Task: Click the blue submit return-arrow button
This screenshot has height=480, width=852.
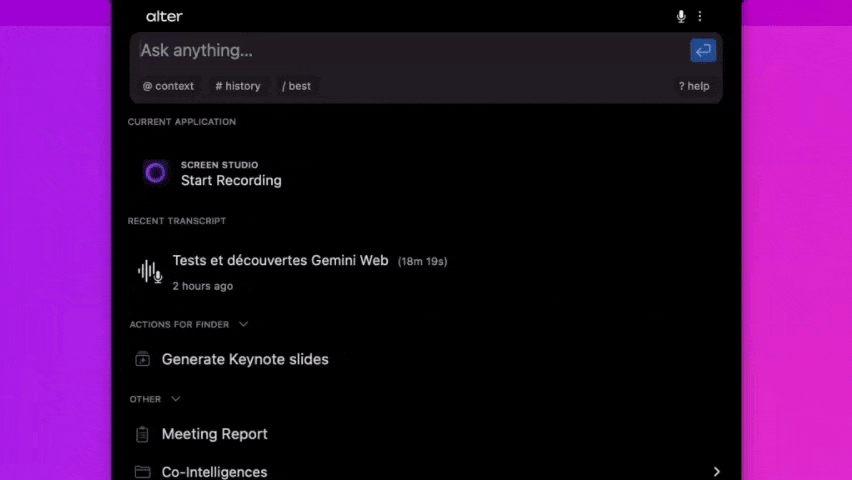Action: 703,51
